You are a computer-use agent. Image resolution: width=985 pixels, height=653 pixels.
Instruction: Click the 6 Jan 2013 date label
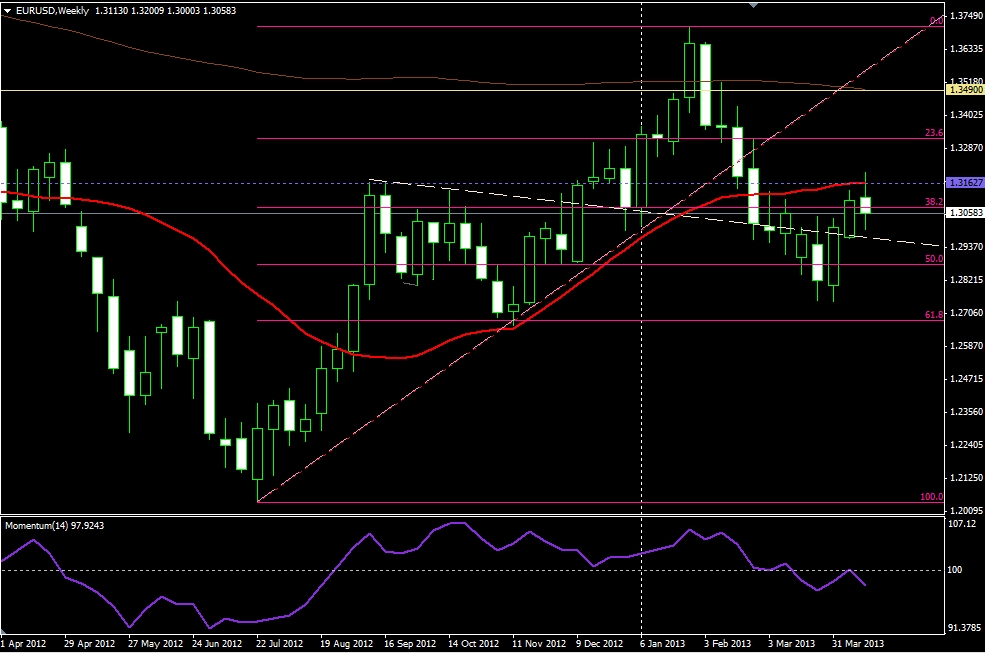click(x=662, y=645)
